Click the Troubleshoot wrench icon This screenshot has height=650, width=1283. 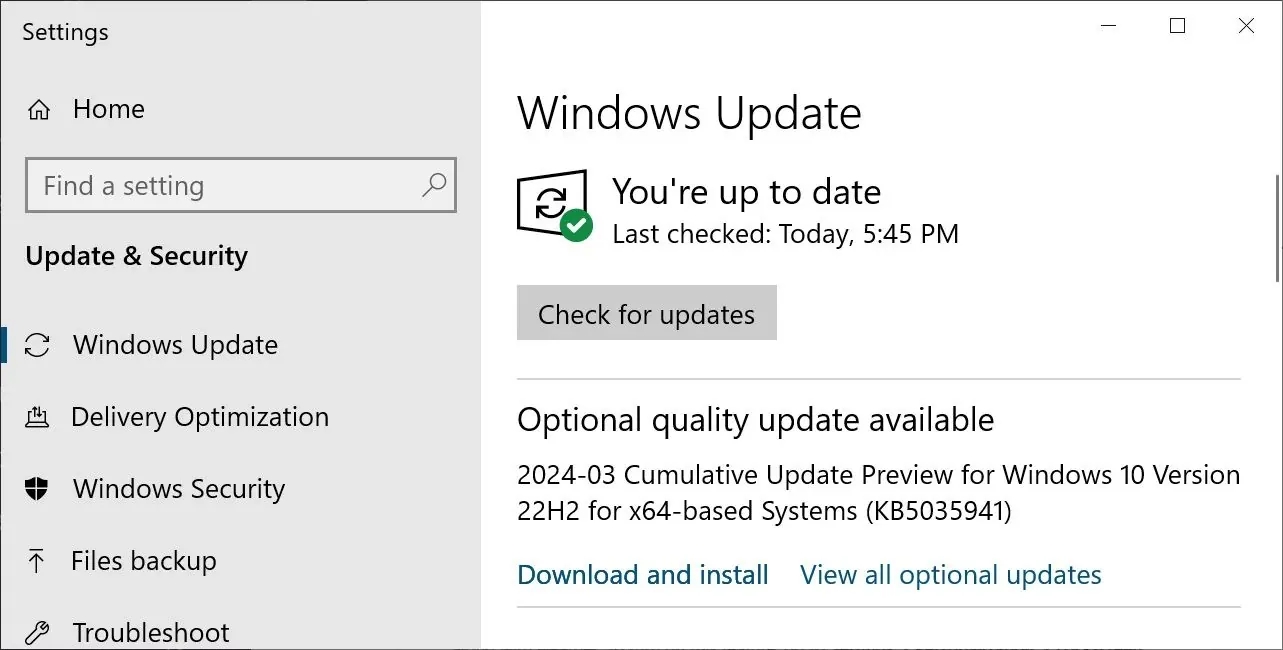tap(37, 632)
